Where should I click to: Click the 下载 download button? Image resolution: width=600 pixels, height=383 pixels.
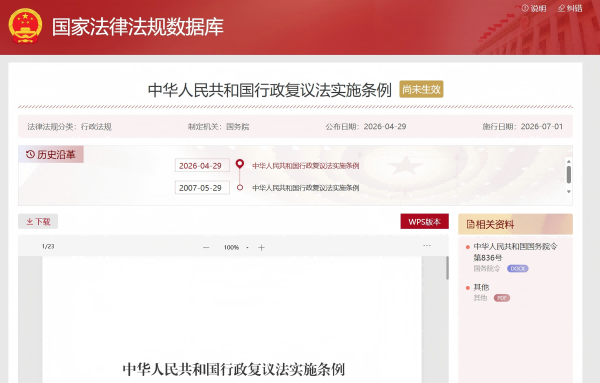pos(38,222)
